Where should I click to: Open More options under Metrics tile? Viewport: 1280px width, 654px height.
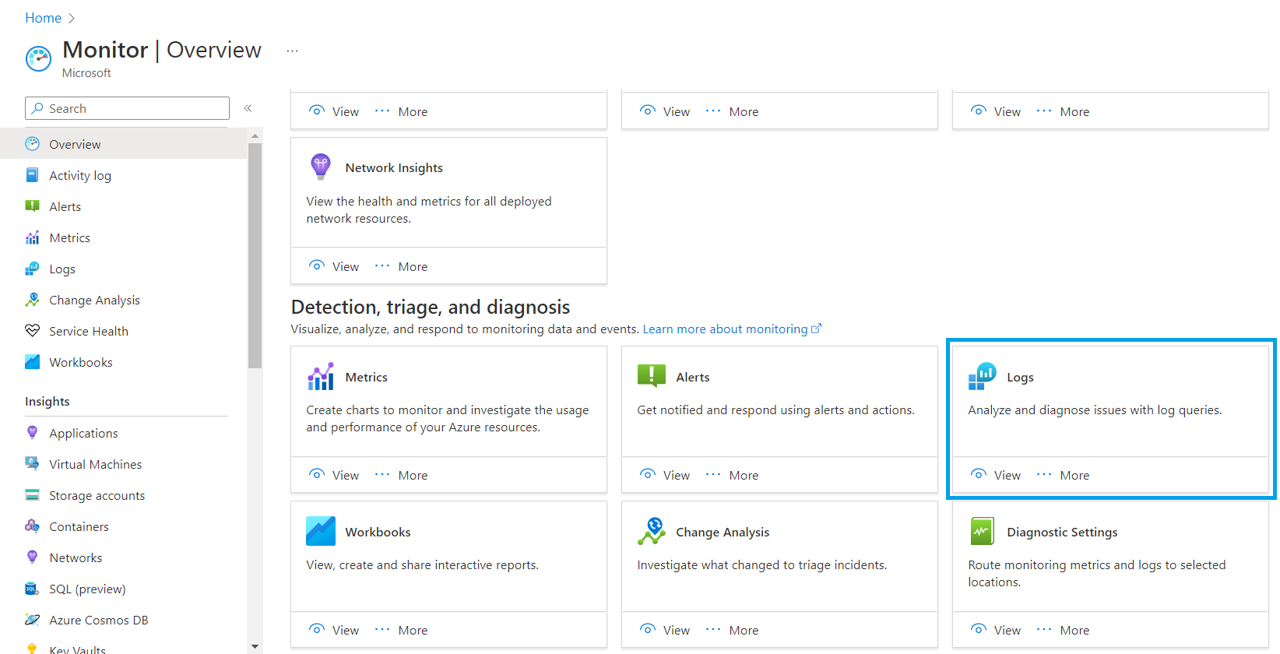point(400,475)
